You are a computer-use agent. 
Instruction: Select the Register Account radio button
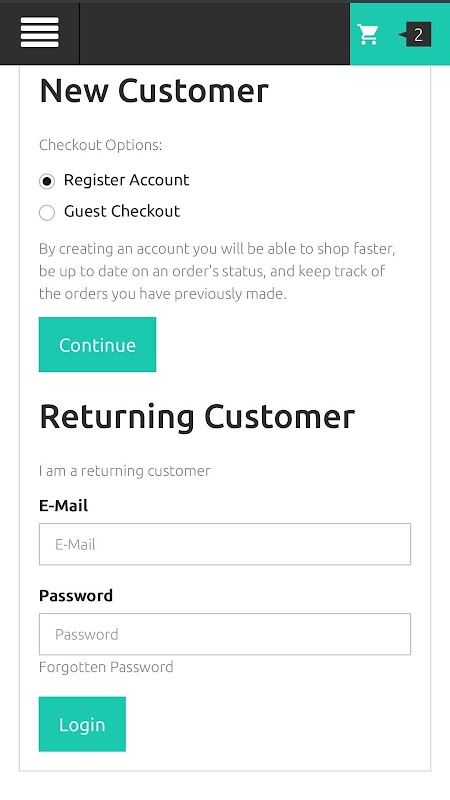46,181
